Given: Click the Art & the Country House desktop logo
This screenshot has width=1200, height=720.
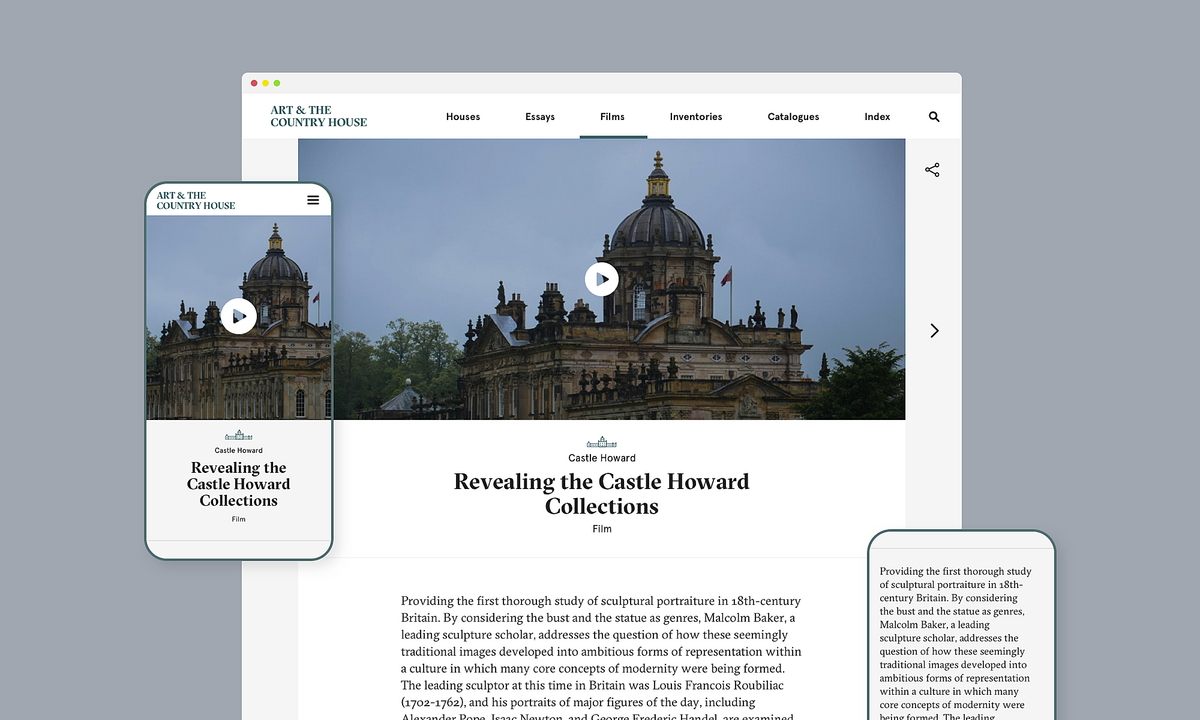Looking at the screenshot, I should (318, 116).
